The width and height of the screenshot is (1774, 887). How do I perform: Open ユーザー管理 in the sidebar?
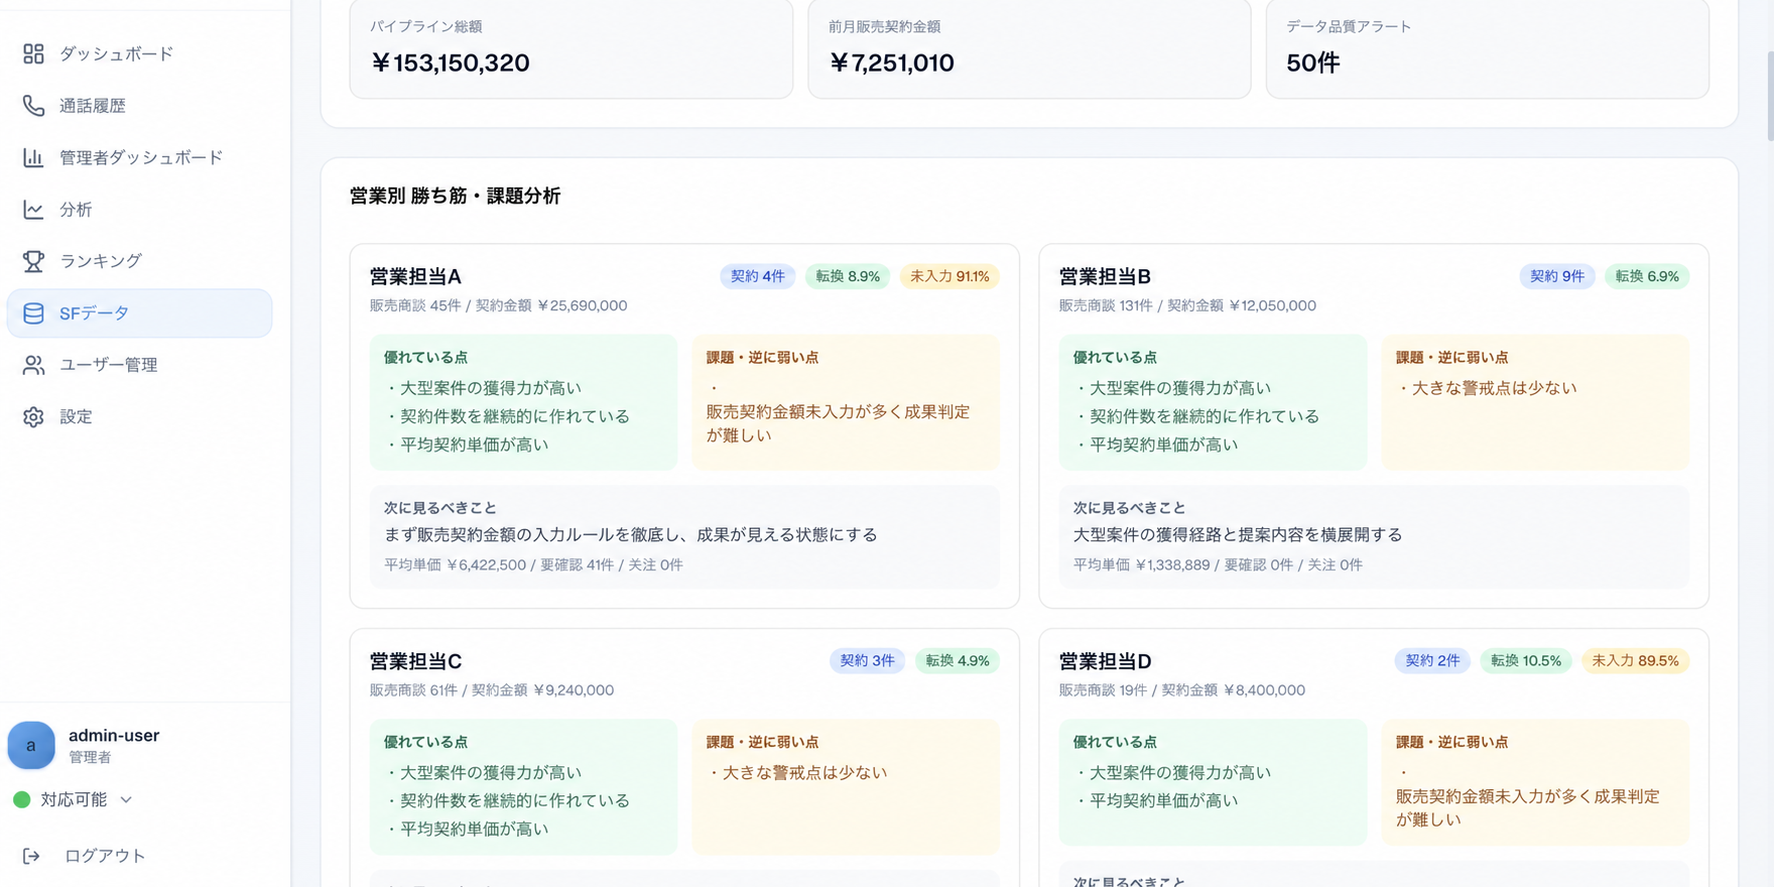pos(139,365)
